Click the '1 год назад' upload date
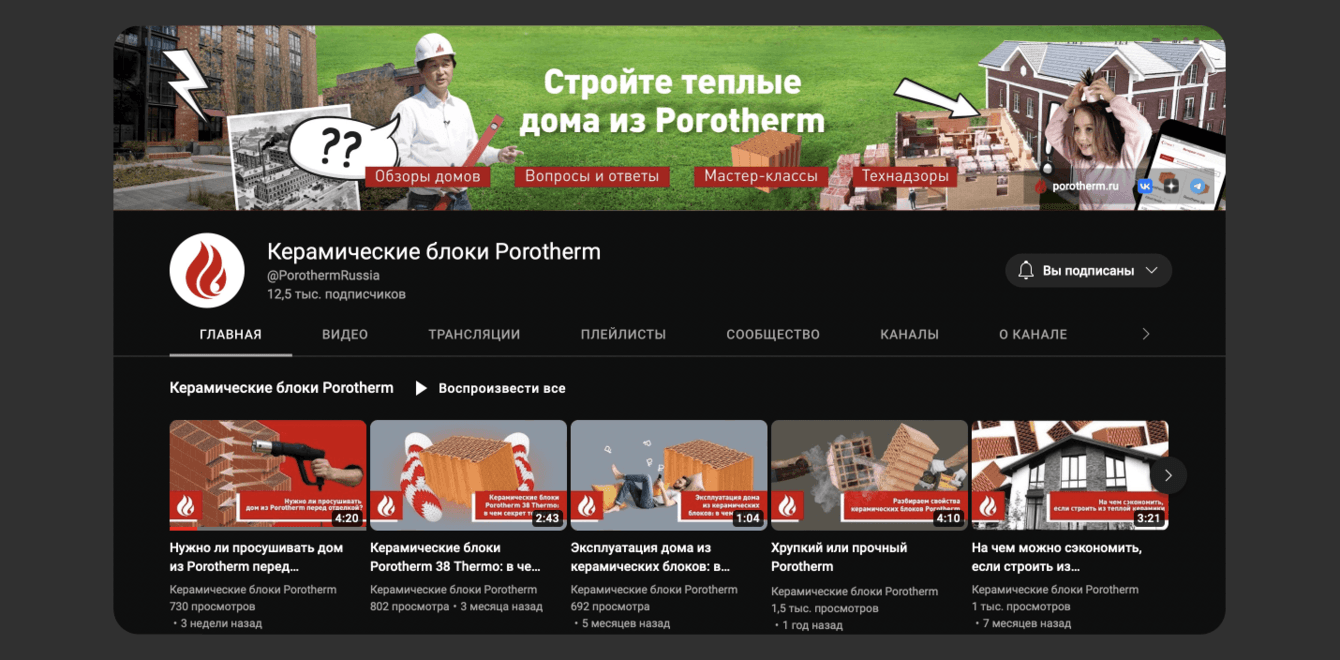The height and width of the screenshot is (660, 1340). coord(812,625)
